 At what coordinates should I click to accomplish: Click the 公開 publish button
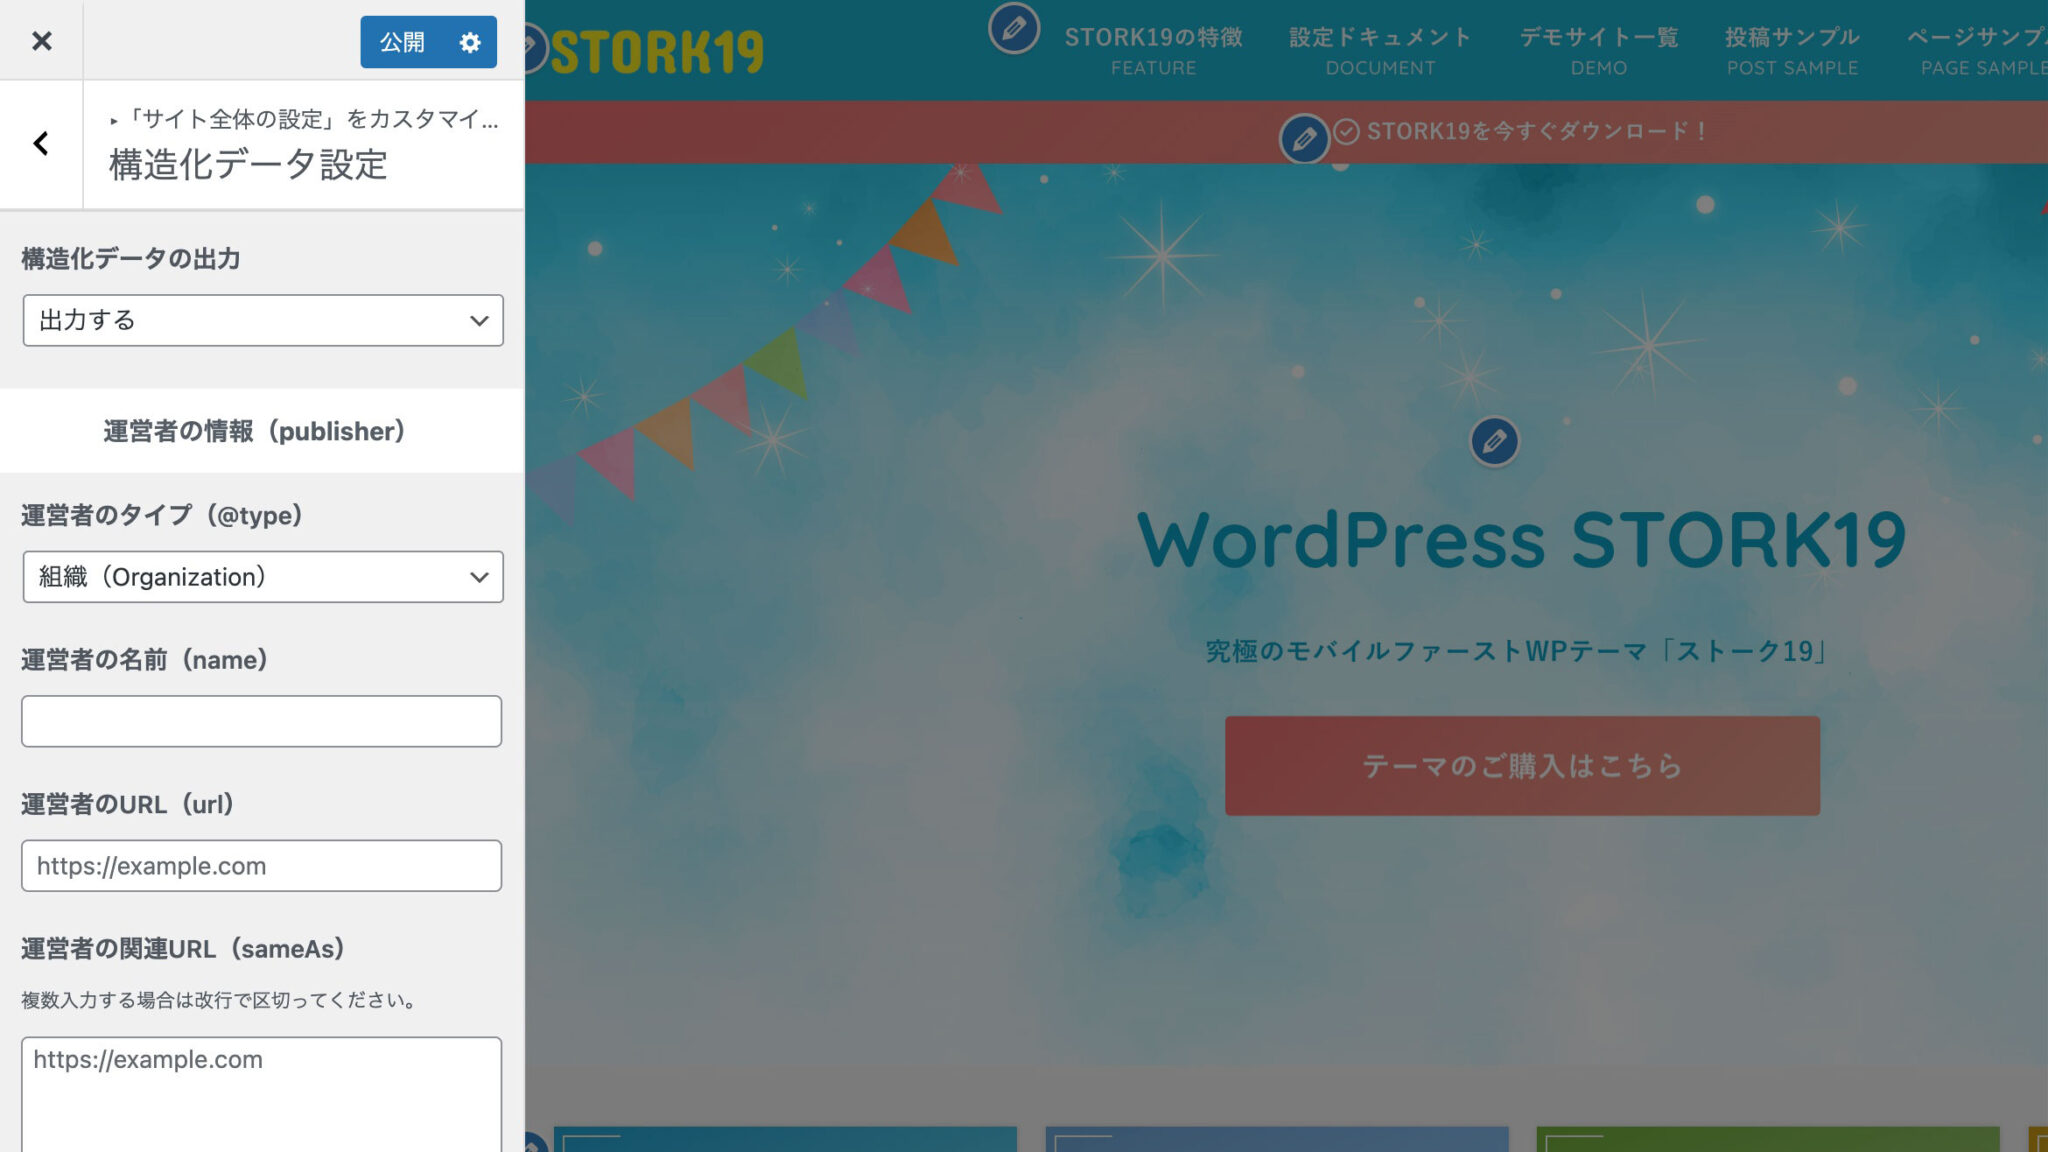402,42
